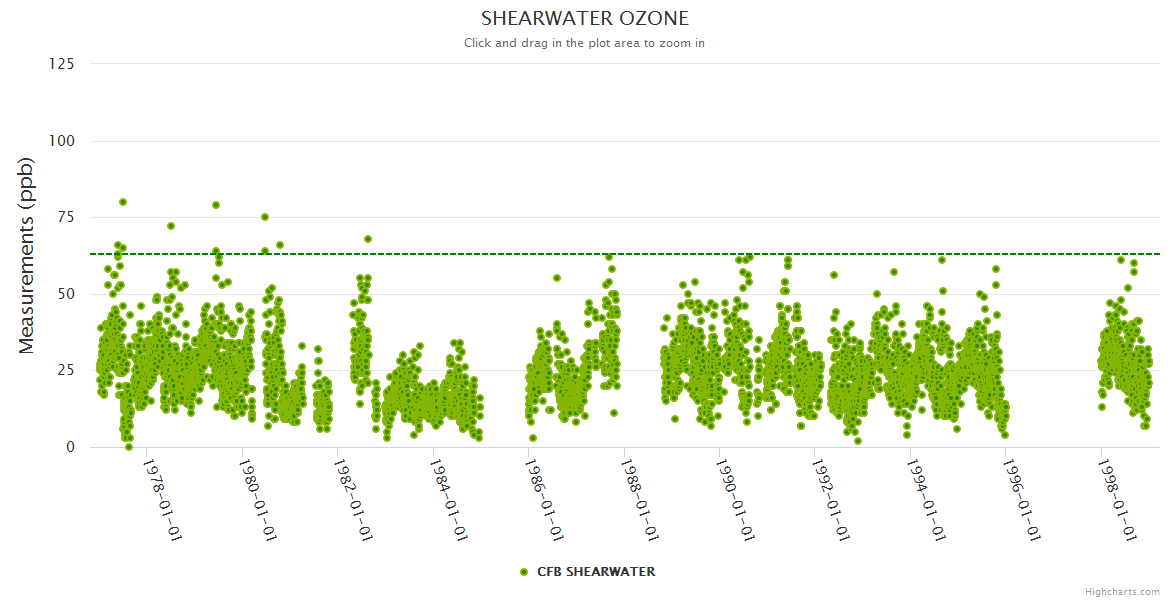Click the green CFB SHEARWATER legend marker
This screenshot has width=1170, height=600.
pyautogui.click(x=523, y=572)
